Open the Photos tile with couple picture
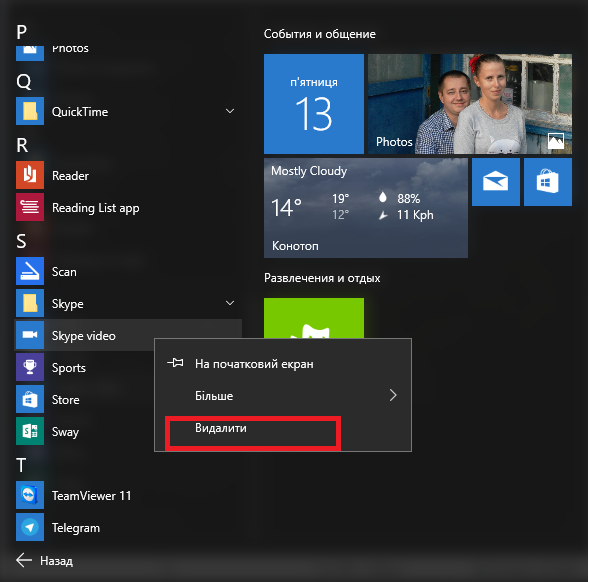This screenshot has width=589, height=582. pyautogui.click(x=470, y=104)
